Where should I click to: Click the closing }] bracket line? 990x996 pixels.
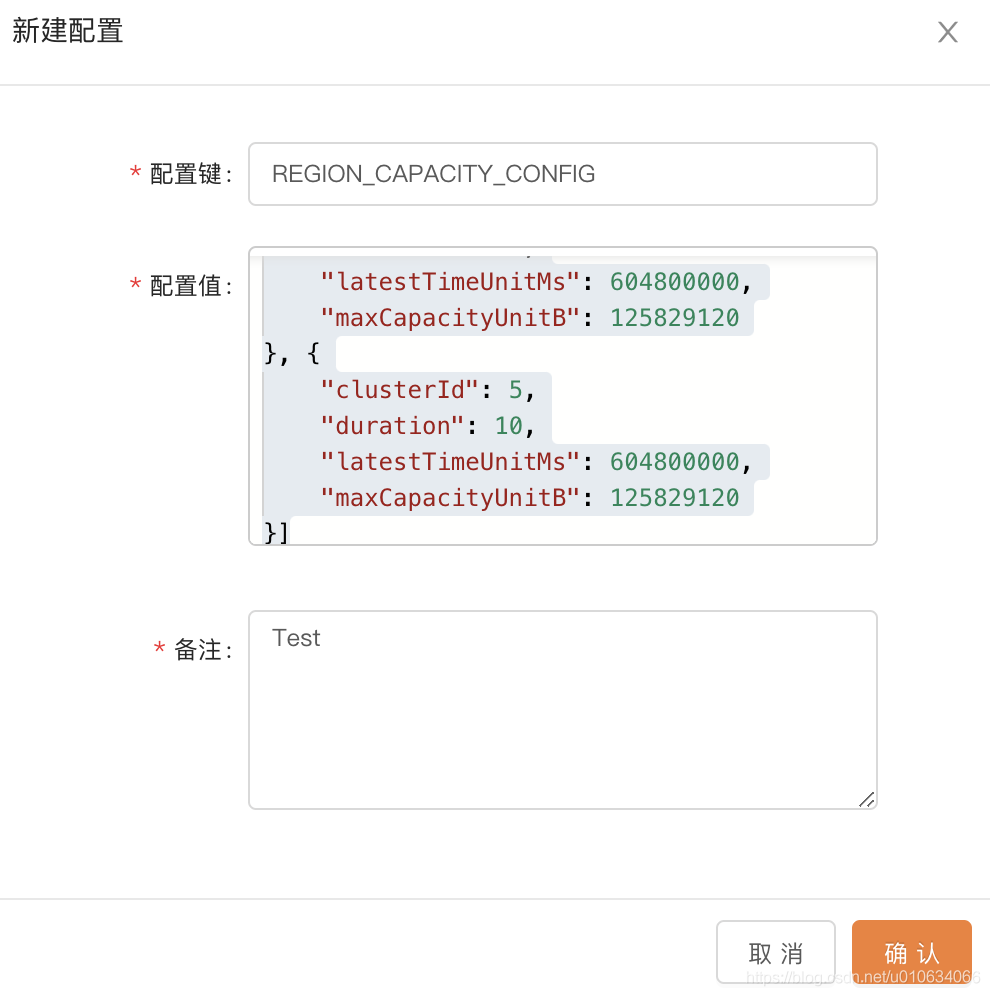pyautogui.click(x=276, y=532)
